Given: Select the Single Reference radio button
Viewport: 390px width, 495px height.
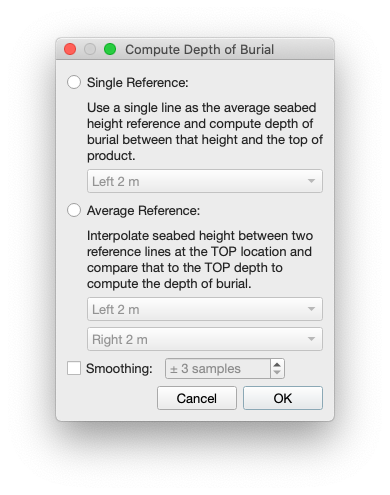Looking at the screenshot, I should tap(74, 82).
